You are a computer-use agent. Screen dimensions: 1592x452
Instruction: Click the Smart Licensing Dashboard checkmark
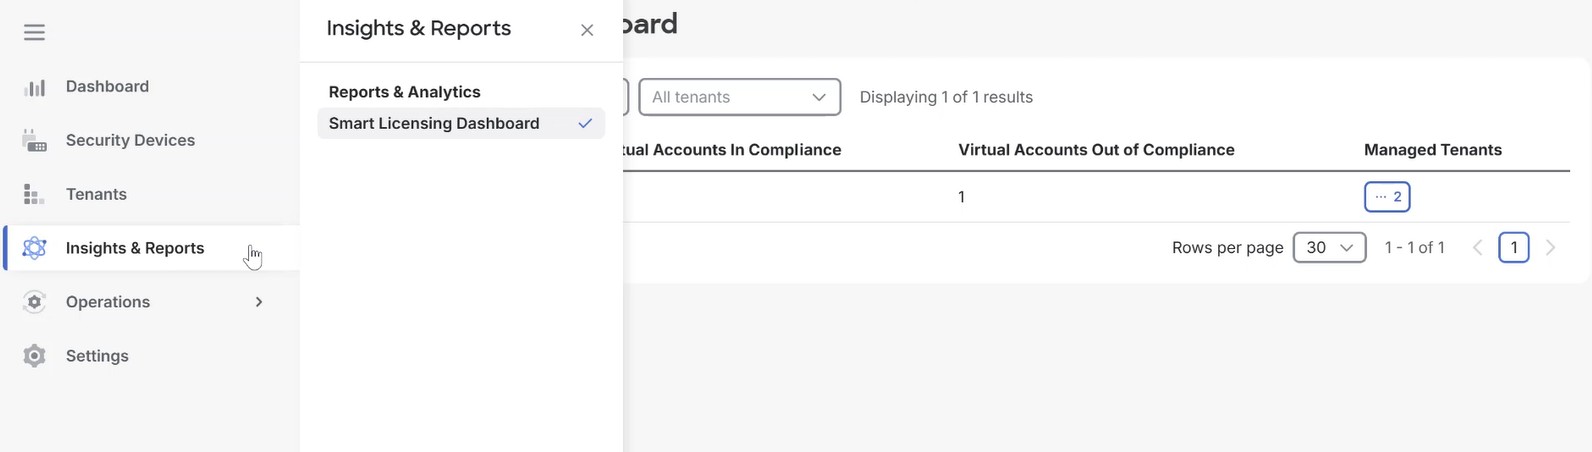(x=585, y=123)
